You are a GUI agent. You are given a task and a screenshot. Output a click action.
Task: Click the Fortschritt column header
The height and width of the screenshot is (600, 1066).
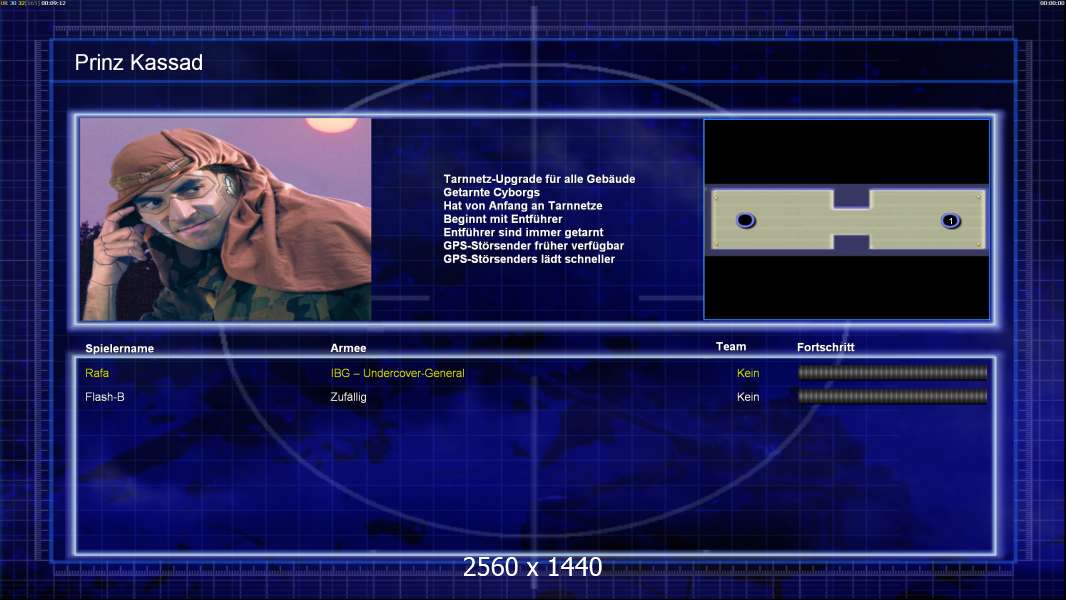tap(825, 347)
